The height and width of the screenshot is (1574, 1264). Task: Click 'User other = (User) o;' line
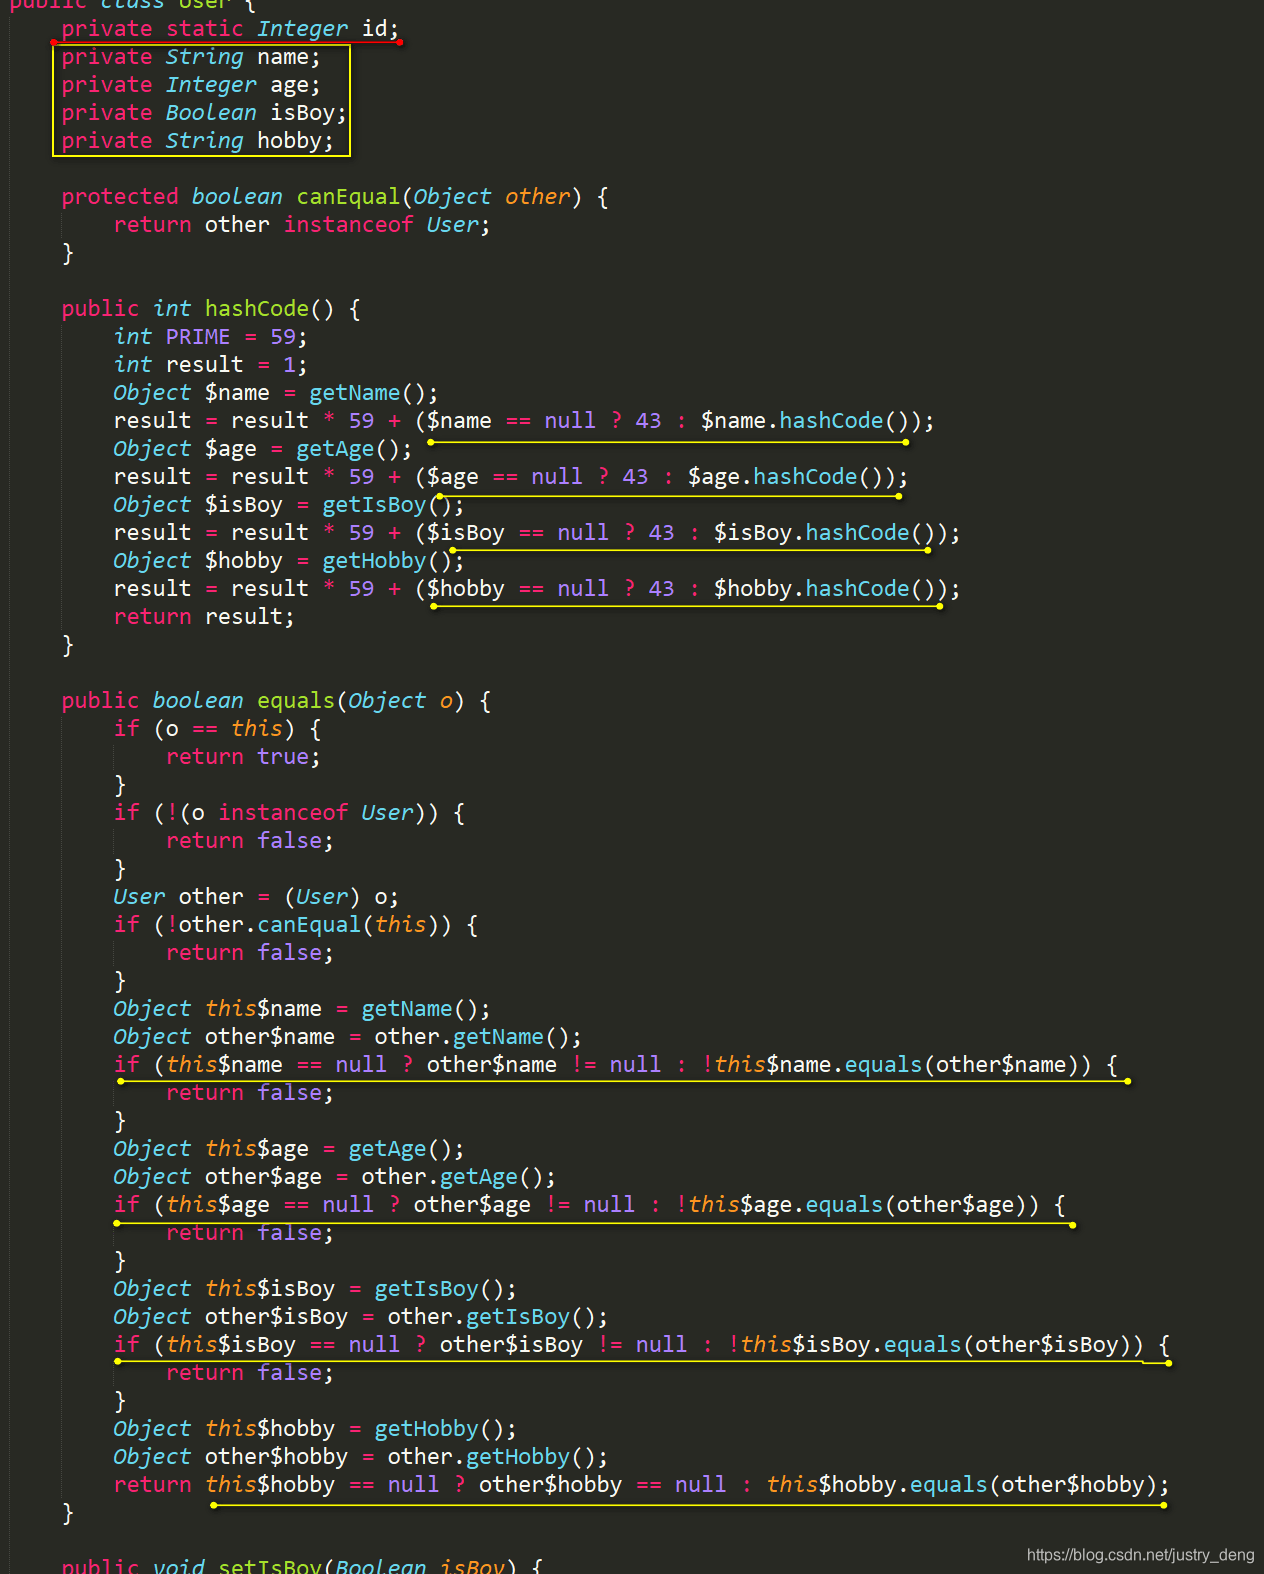(x=256, y=897)
